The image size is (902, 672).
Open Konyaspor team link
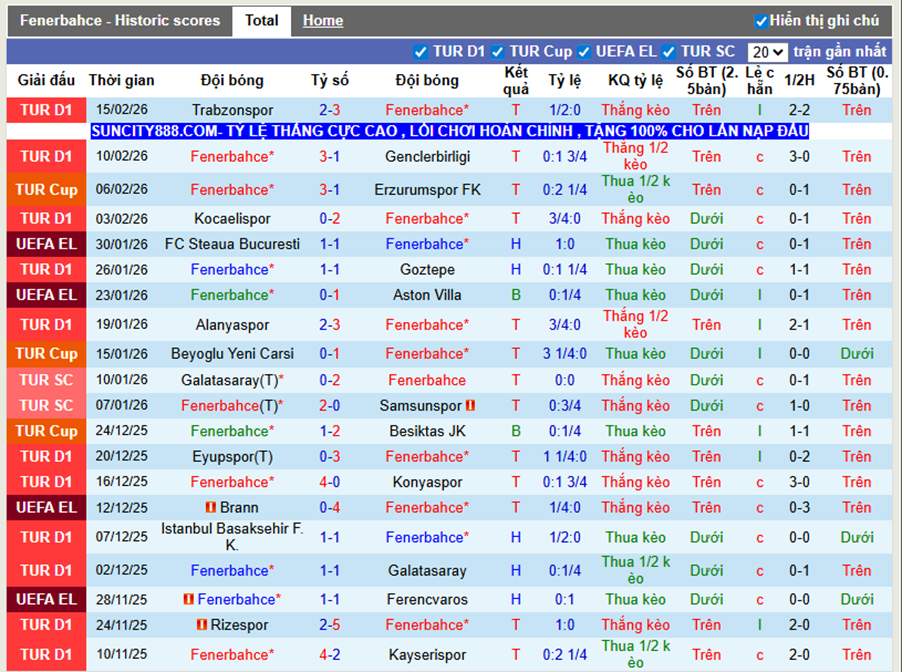(427, 482)
